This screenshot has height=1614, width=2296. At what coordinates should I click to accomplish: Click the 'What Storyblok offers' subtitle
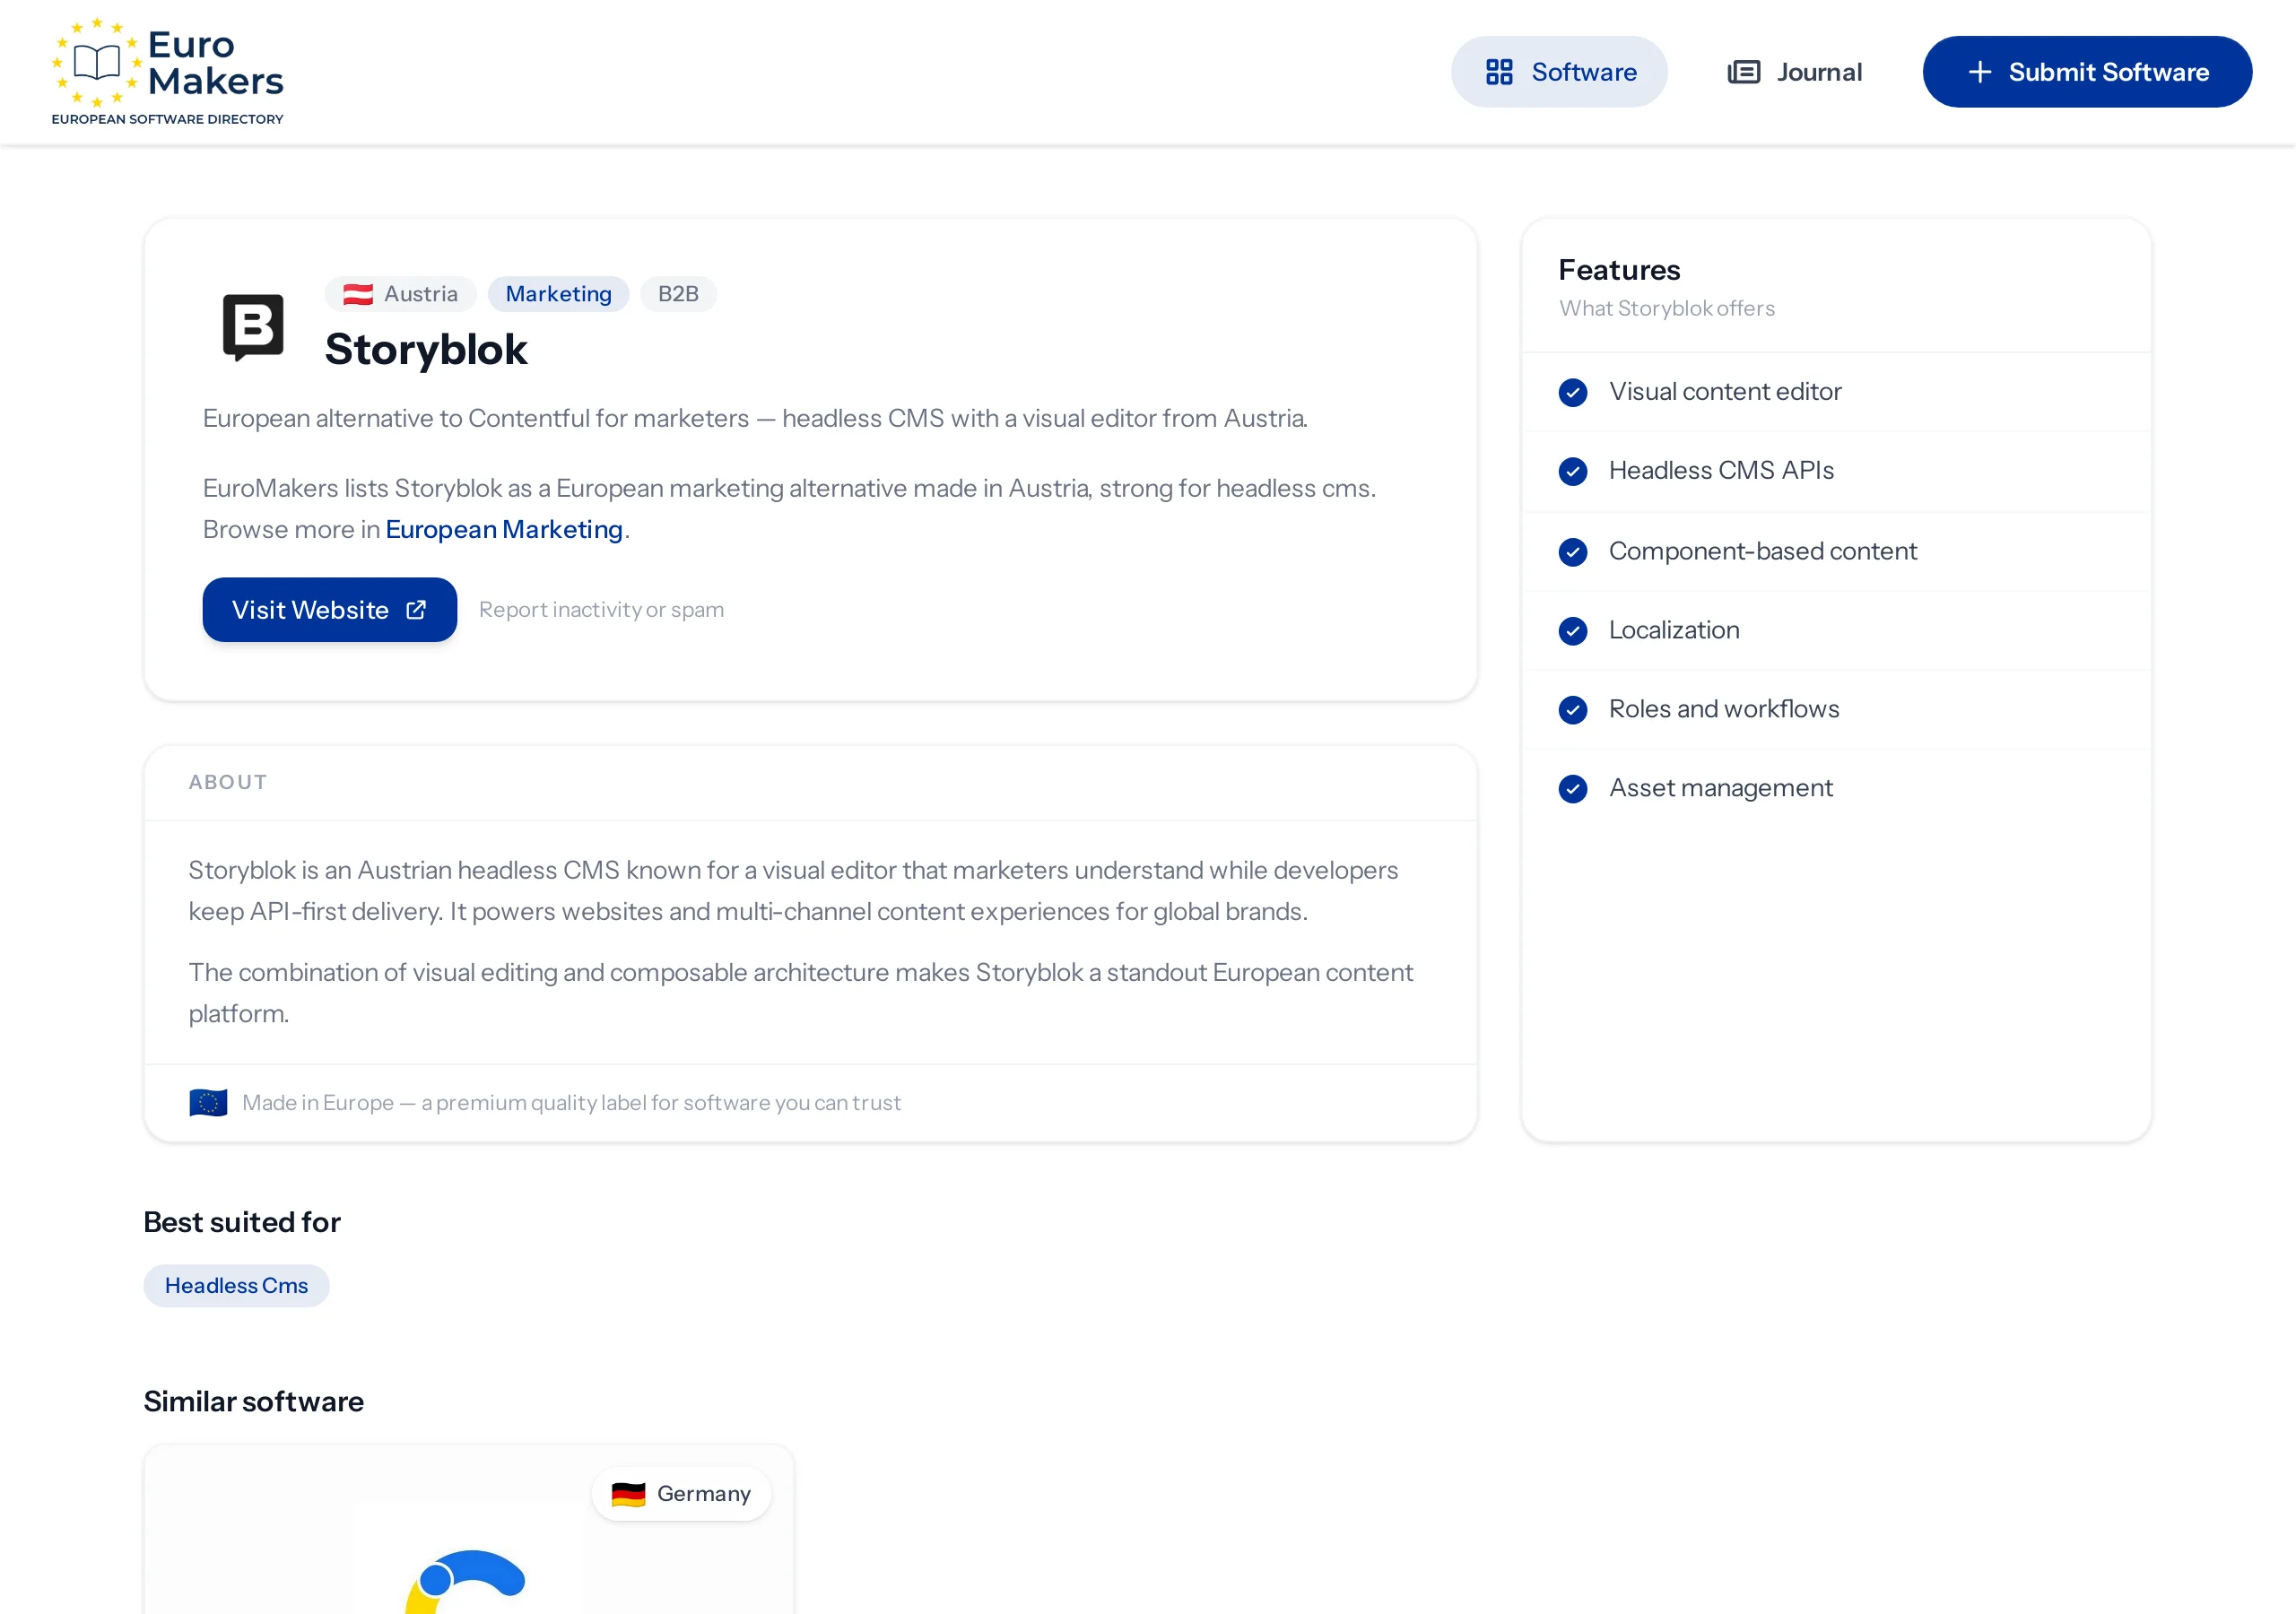tap(1666, 308)
